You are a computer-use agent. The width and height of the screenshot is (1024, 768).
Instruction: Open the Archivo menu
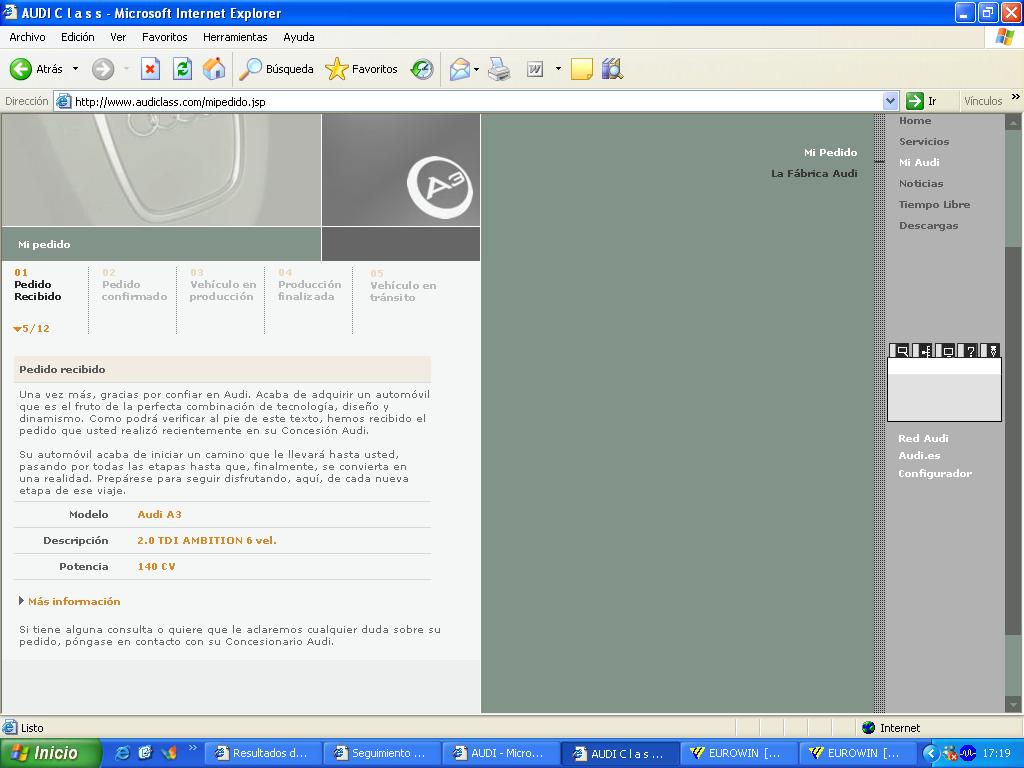coord(27,37)
